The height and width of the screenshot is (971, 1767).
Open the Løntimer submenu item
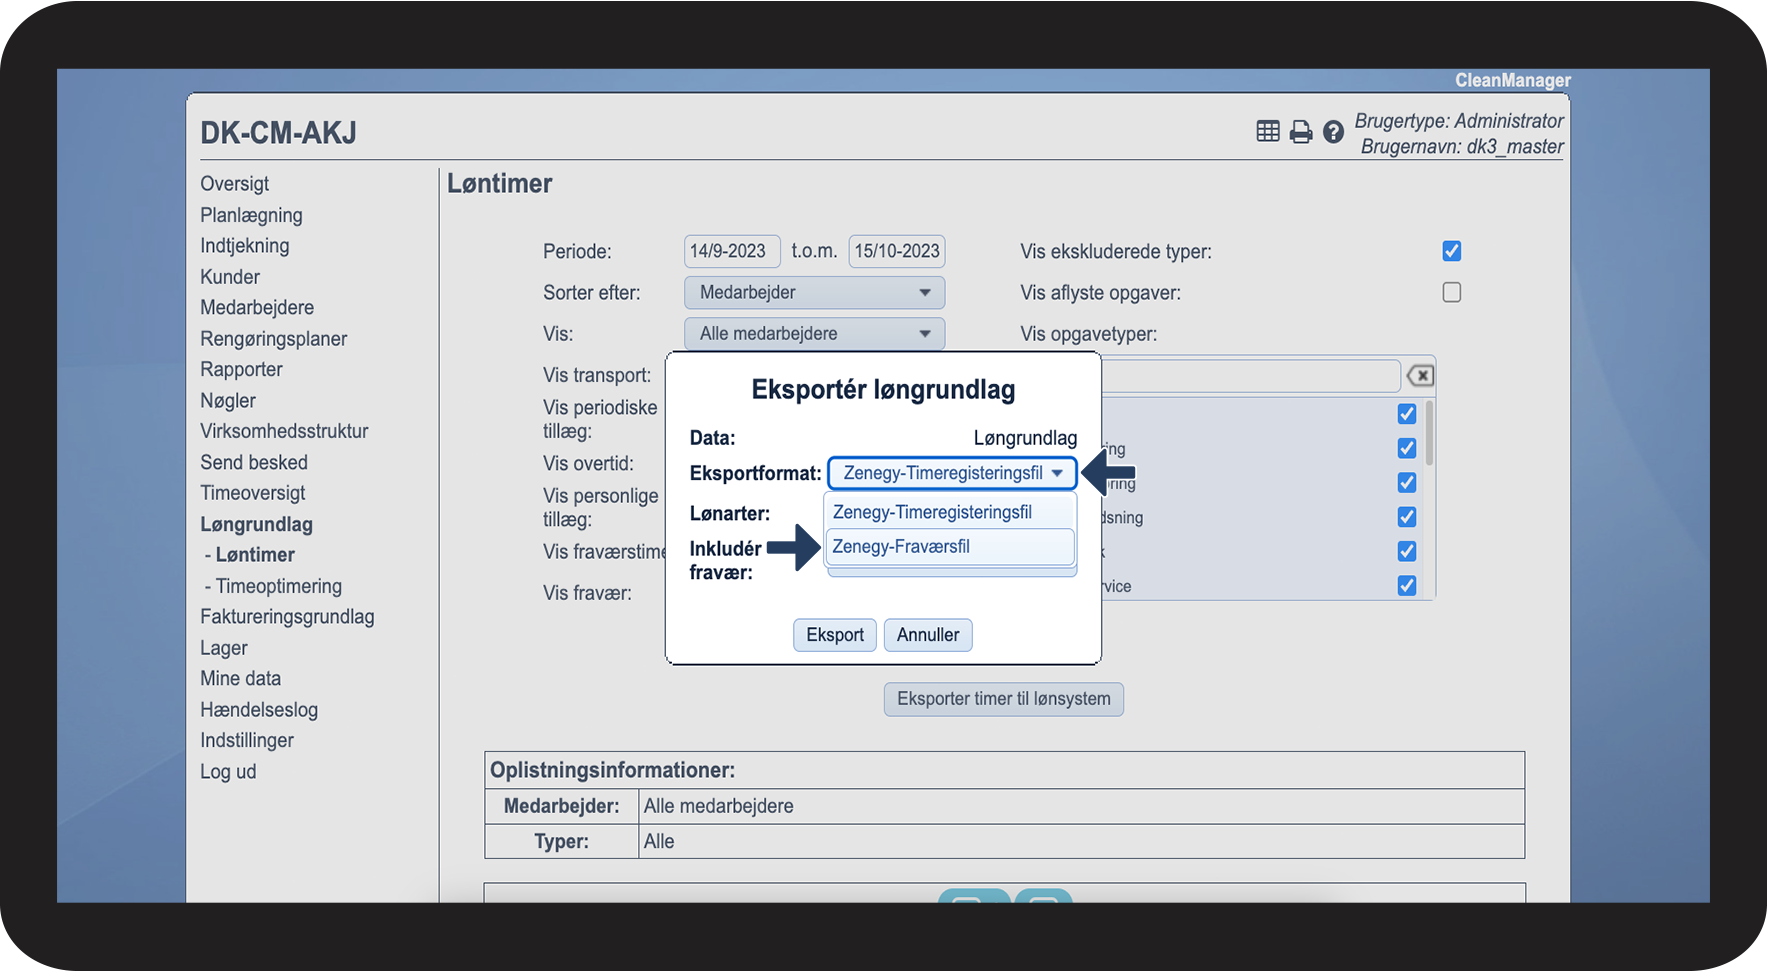coord(255,555)
